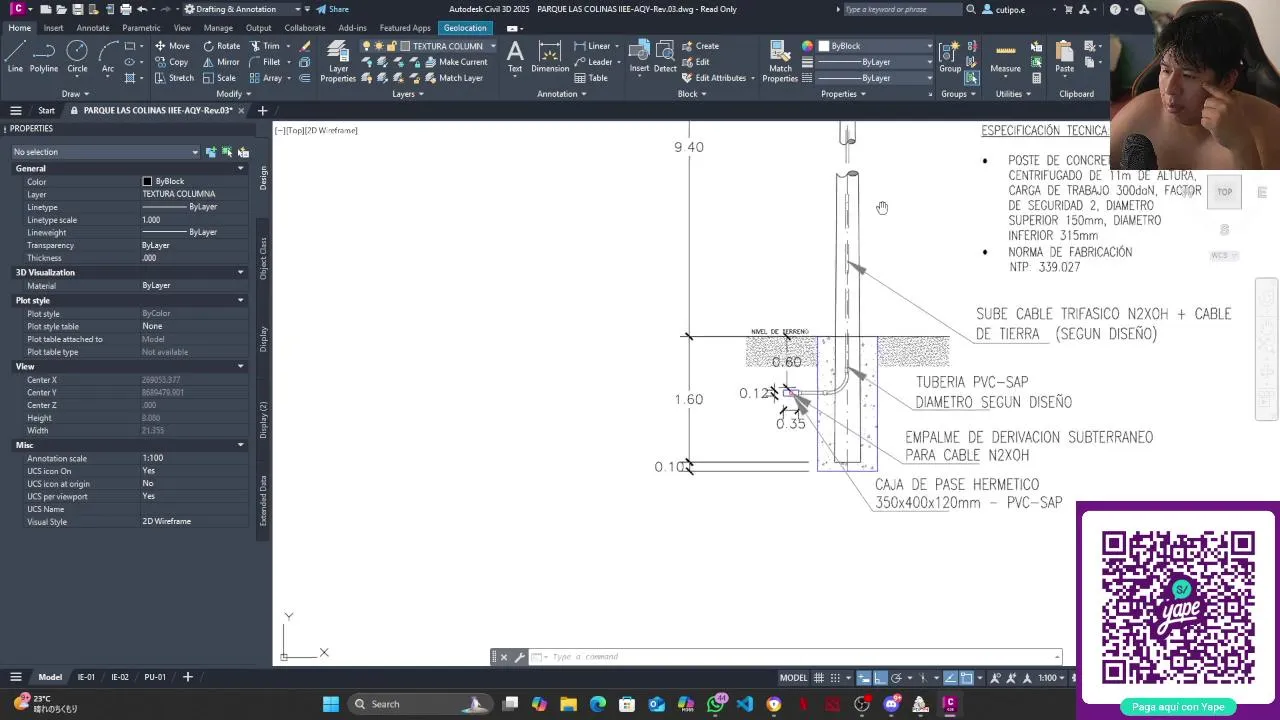Open the Measure utility
Viewport: 1280px width, 720px height.
click(x=1005, y=57)
